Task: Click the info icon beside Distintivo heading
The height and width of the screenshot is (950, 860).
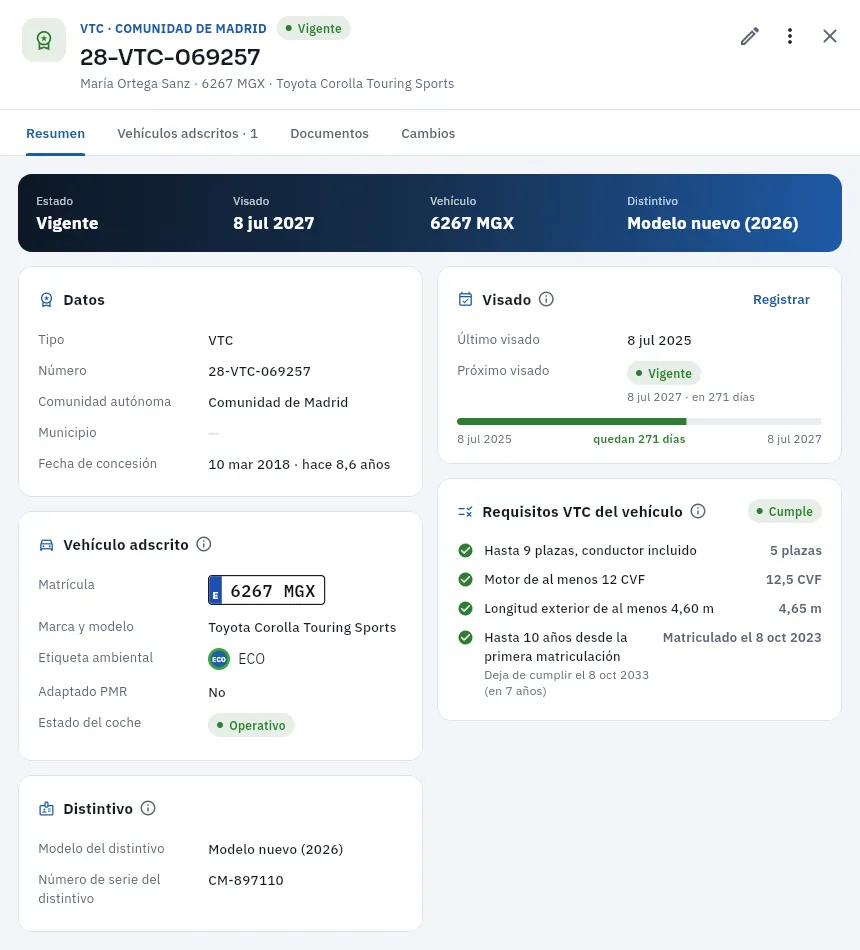Action: 148,808
